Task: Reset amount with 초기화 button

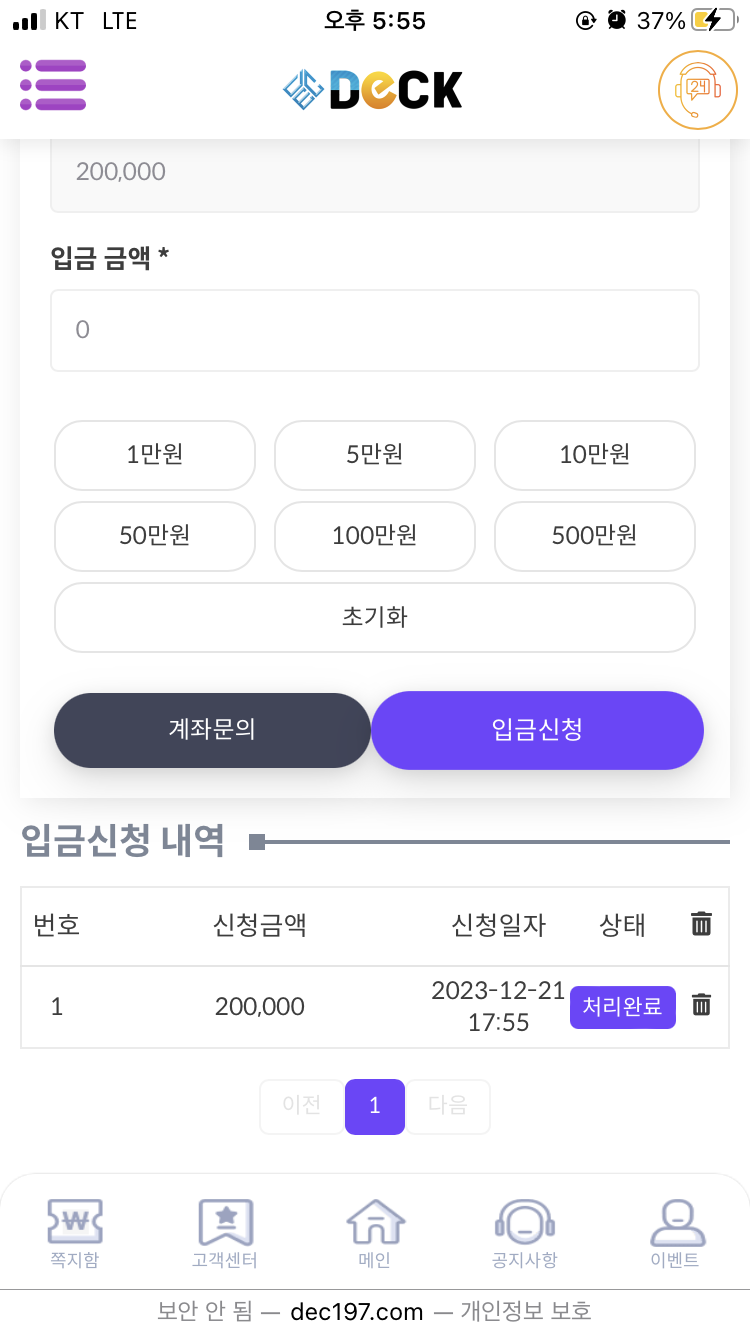Action: click(x=375, y=617)
